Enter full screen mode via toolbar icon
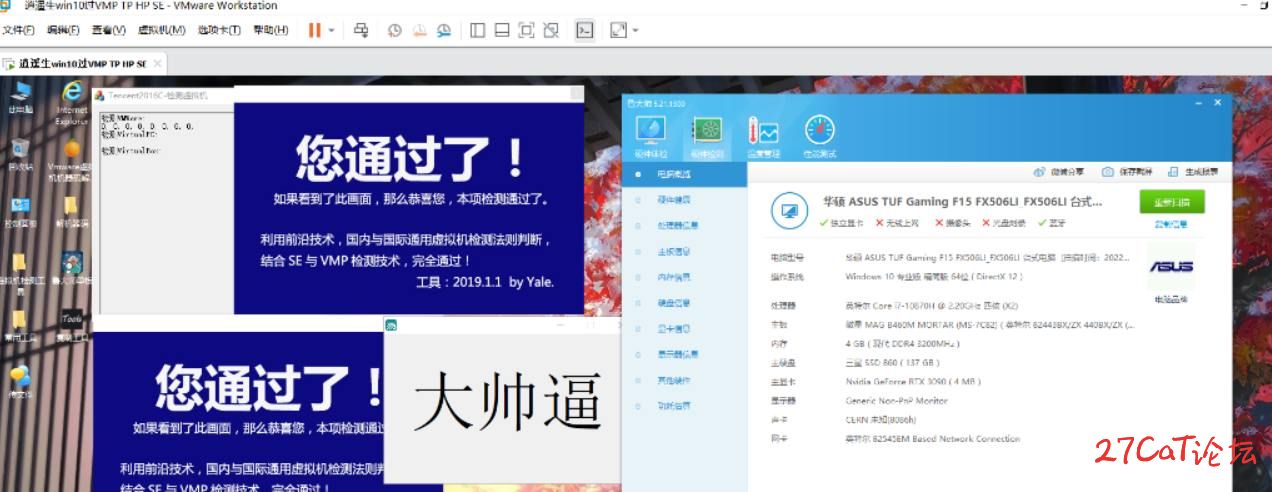 point(527,30)
